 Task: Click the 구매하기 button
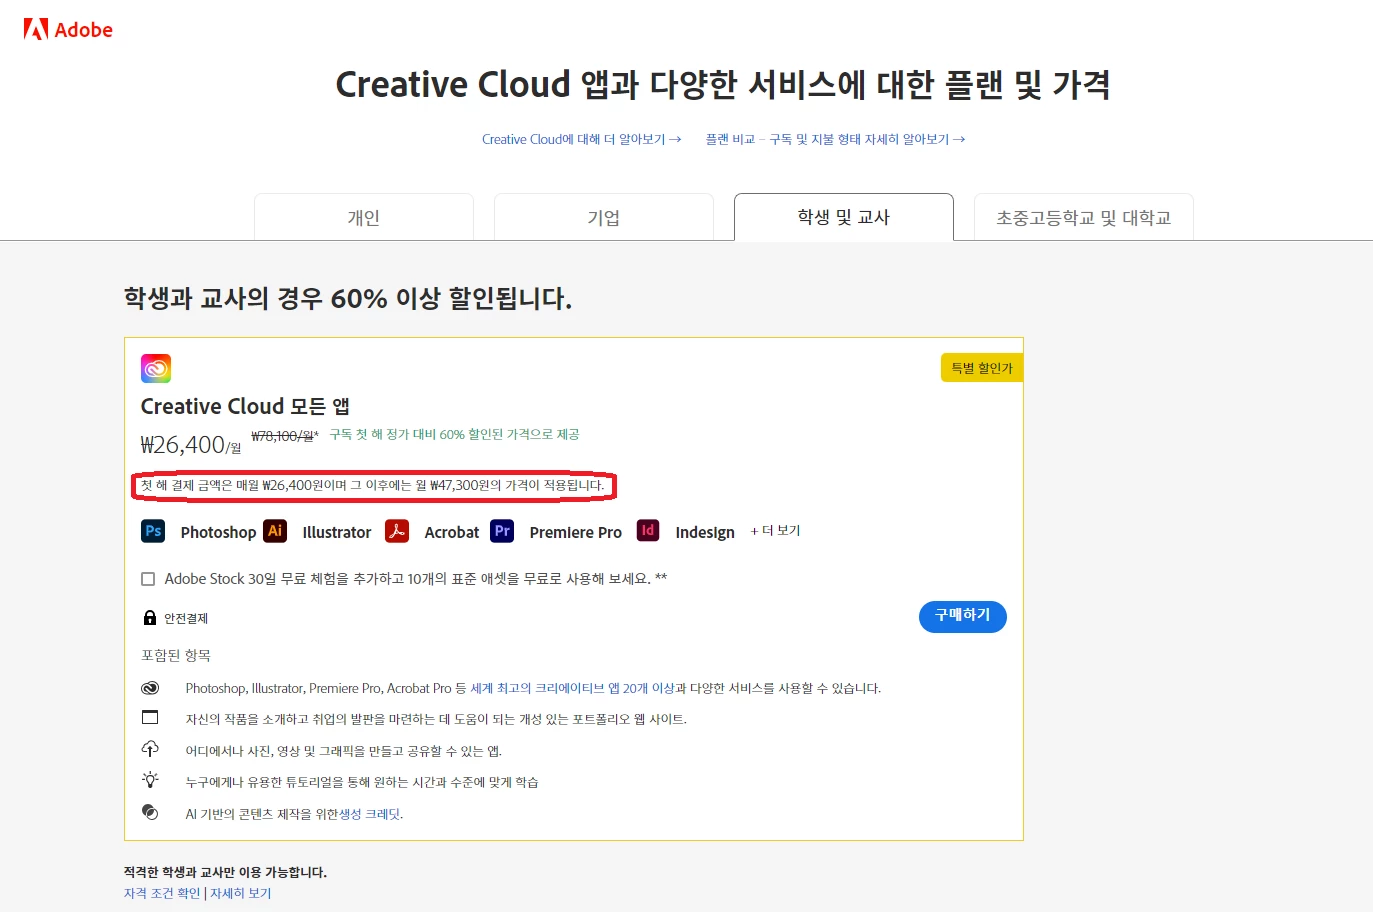tap(962, 616)
